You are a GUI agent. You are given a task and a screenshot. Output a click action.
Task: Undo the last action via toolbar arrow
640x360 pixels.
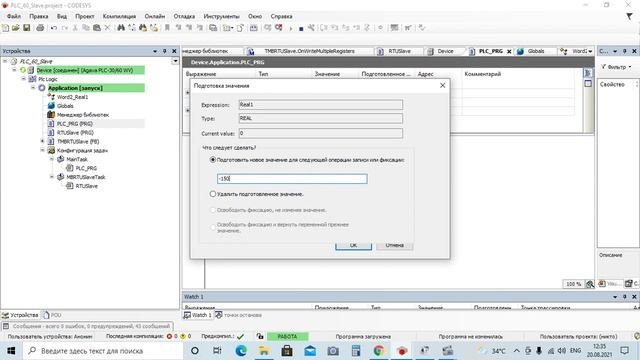pos(53,28)
